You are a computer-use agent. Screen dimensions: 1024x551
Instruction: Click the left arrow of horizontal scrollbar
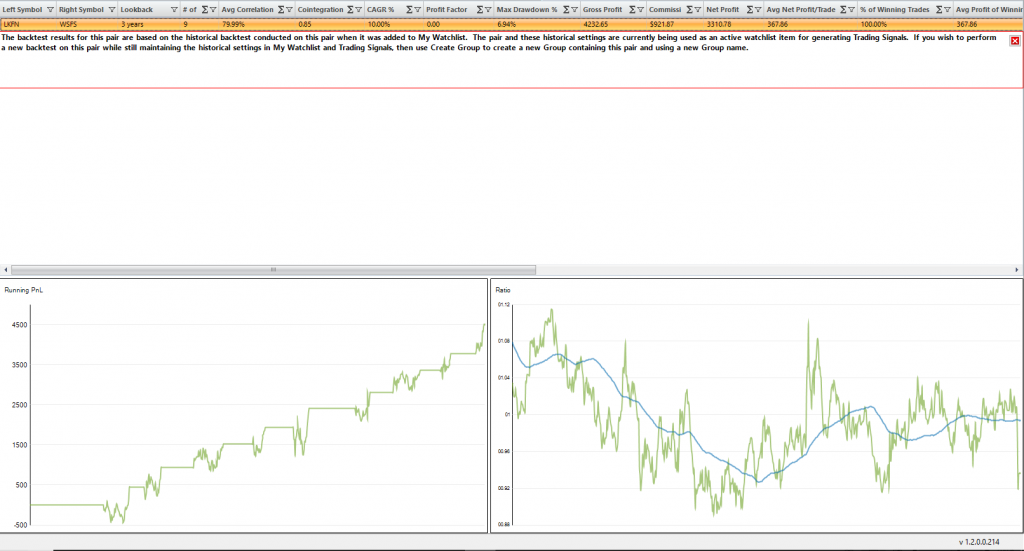6,269
